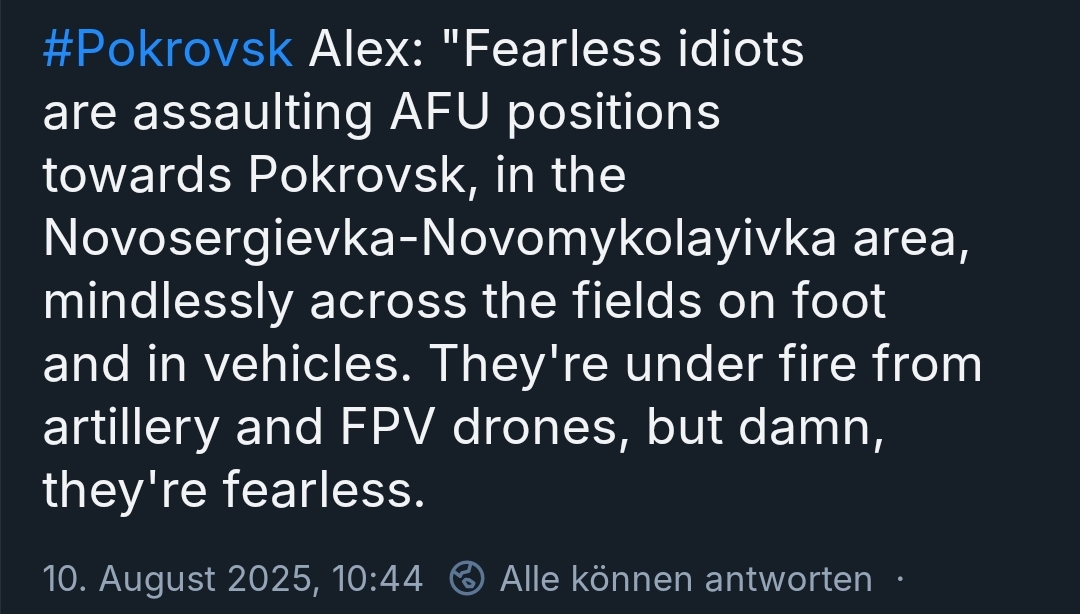Click 'and in vehicles.' text
The height and width of the screenshot is (614, 1080).
point(227,365)
